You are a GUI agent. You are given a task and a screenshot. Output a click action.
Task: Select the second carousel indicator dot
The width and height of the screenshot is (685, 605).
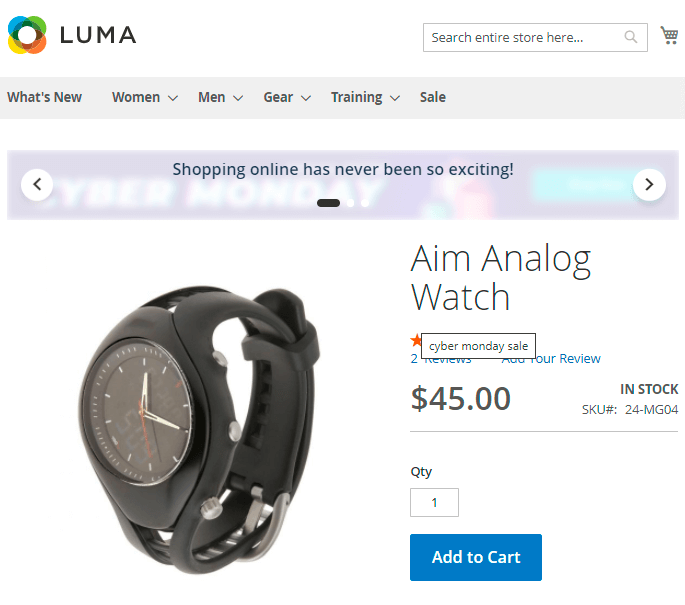pyautogui.click(x=350, y=203)
